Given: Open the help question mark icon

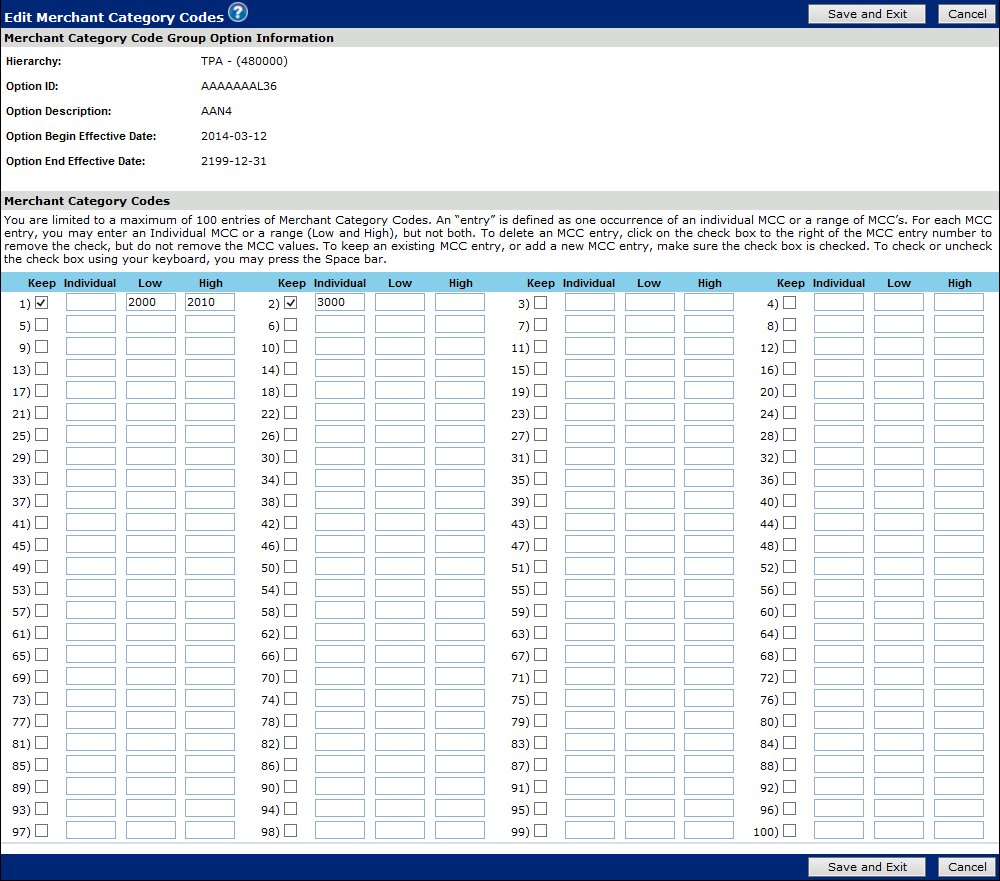Looking at the screenshot, I should click(x=237, y=13).
